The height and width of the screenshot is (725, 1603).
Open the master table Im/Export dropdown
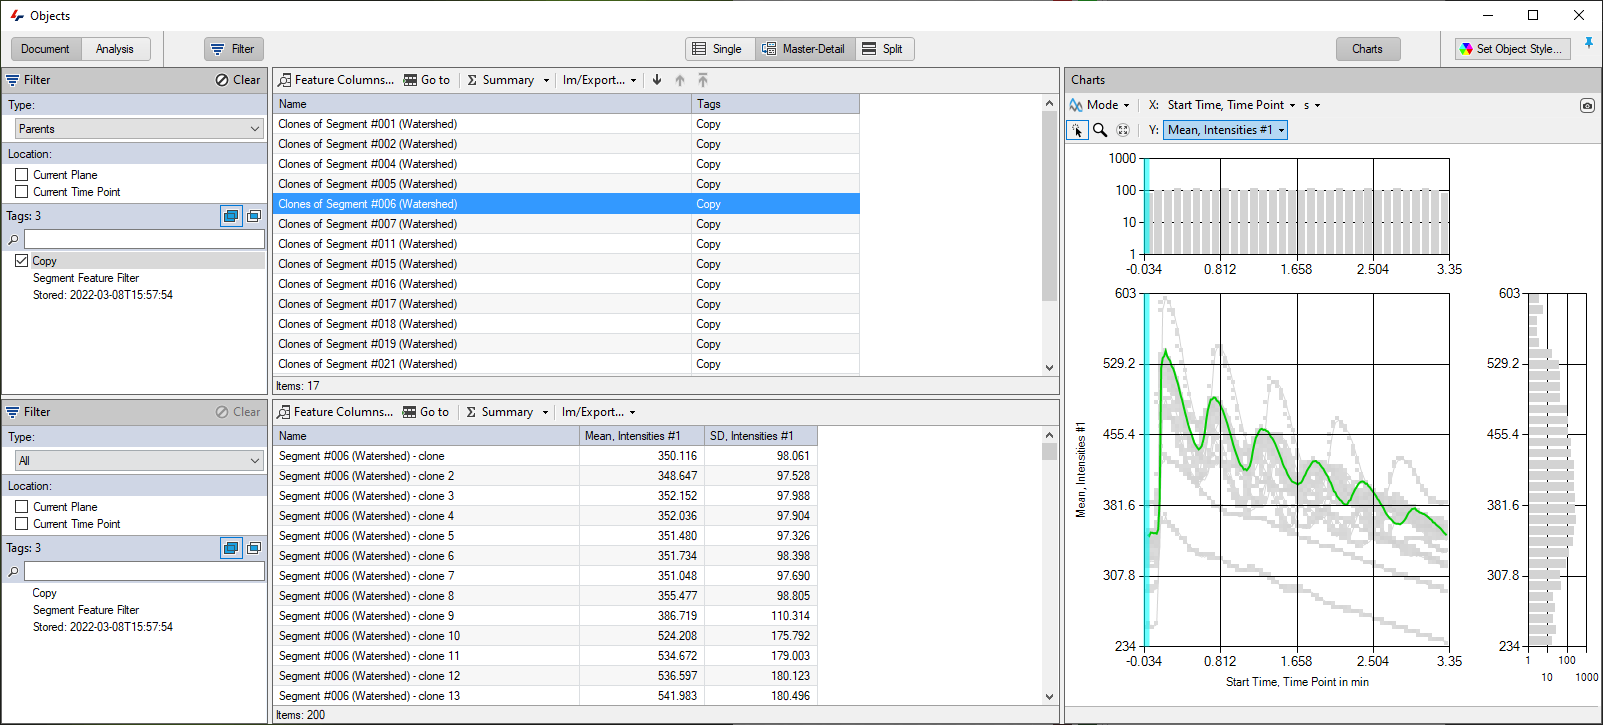(599, 80)
